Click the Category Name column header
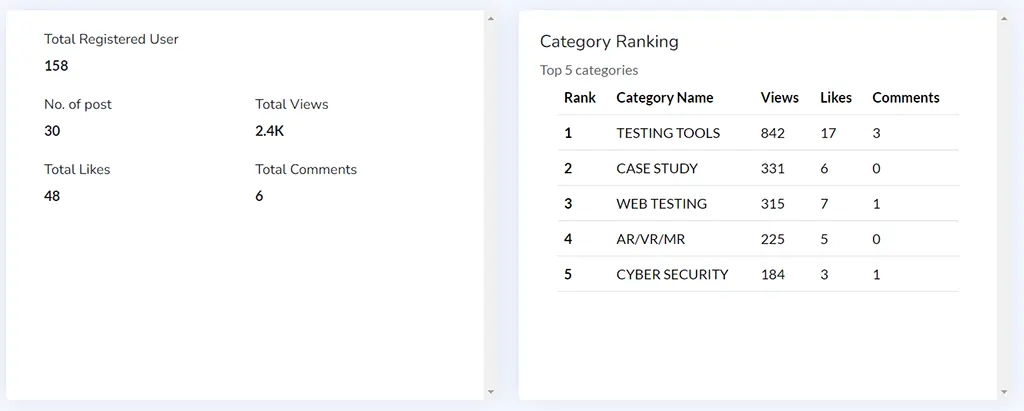This screenshot has height=411, width=1024. tap(665, 97)
